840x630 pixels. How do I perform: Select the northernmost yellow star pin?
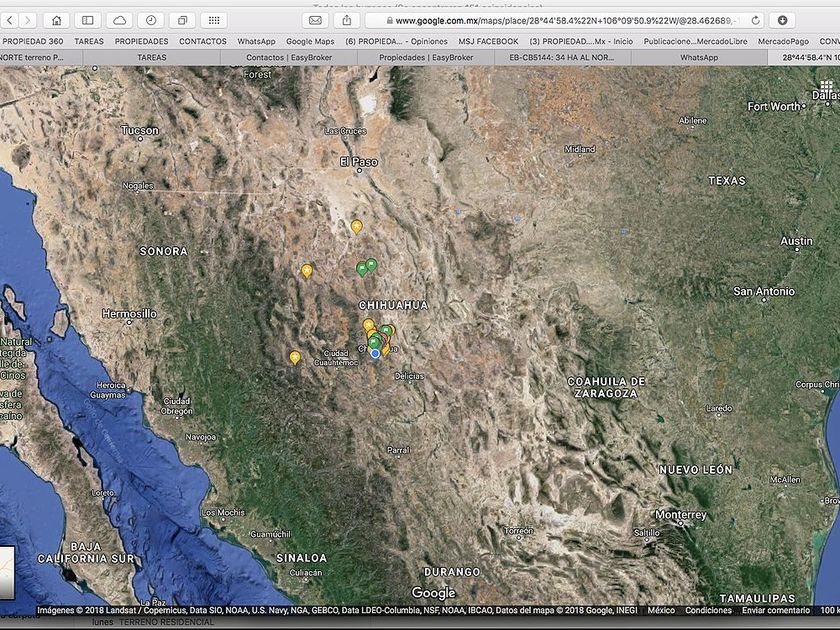(357, 227)
